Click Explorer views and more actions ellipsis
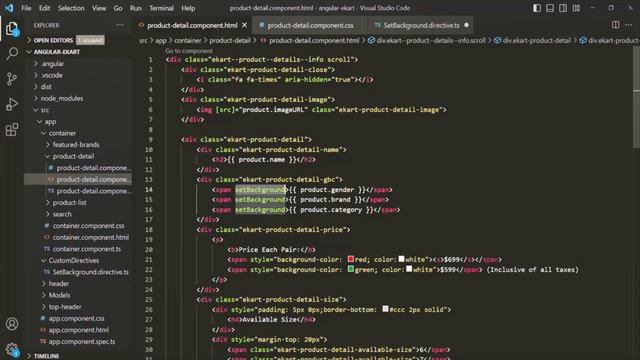640x360 pixels. (120, 25)
